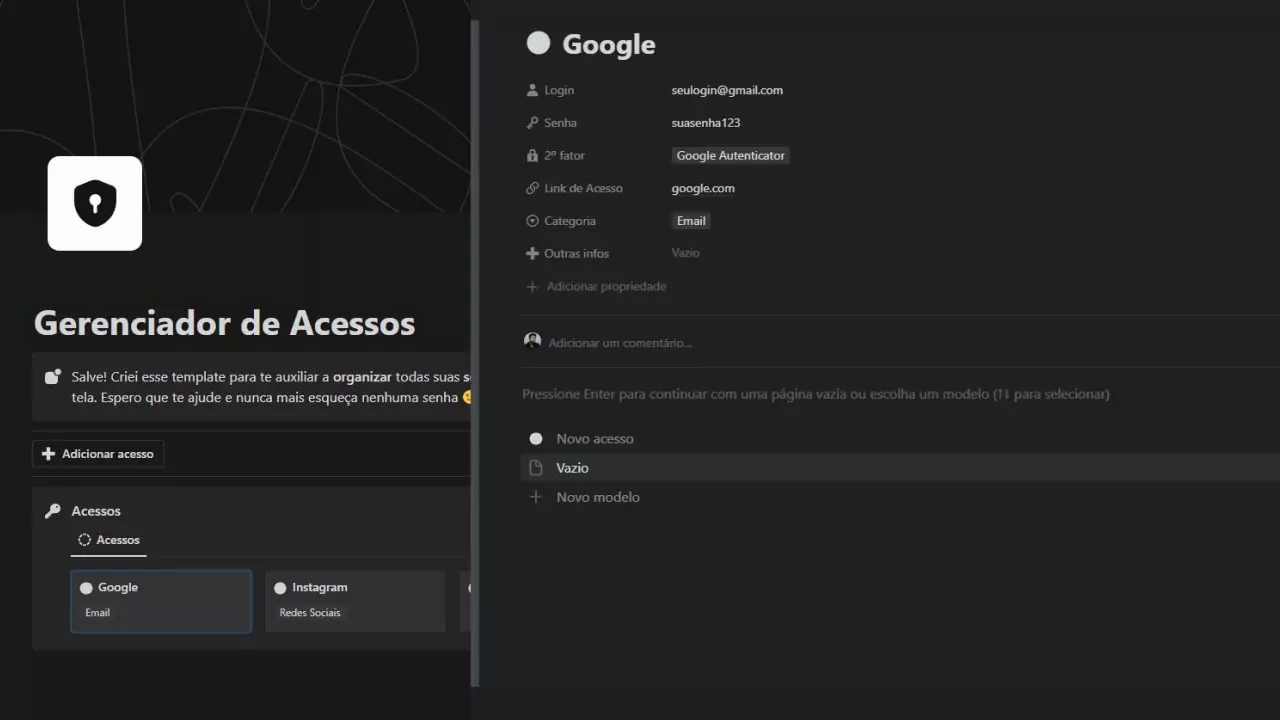
Task: Click the Login property label
Action: 559,90
